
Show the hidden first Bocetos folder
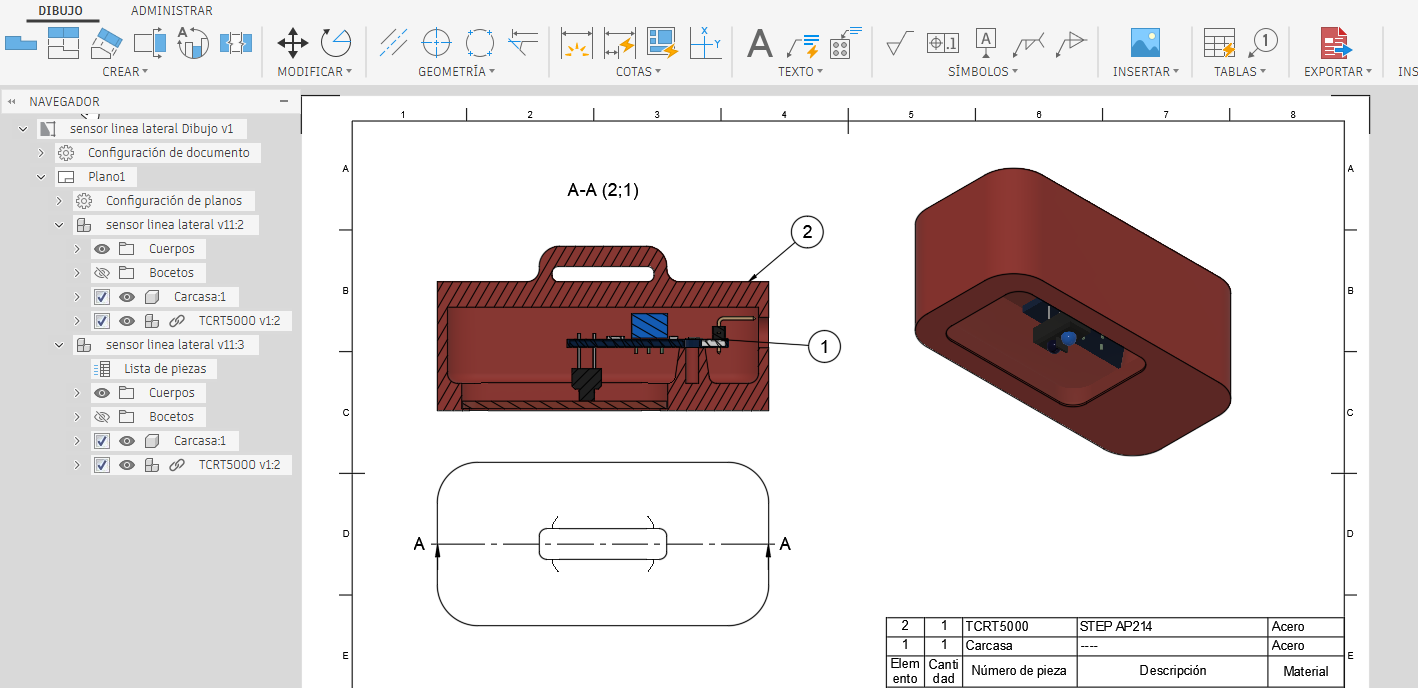click(x=102, y=273)
